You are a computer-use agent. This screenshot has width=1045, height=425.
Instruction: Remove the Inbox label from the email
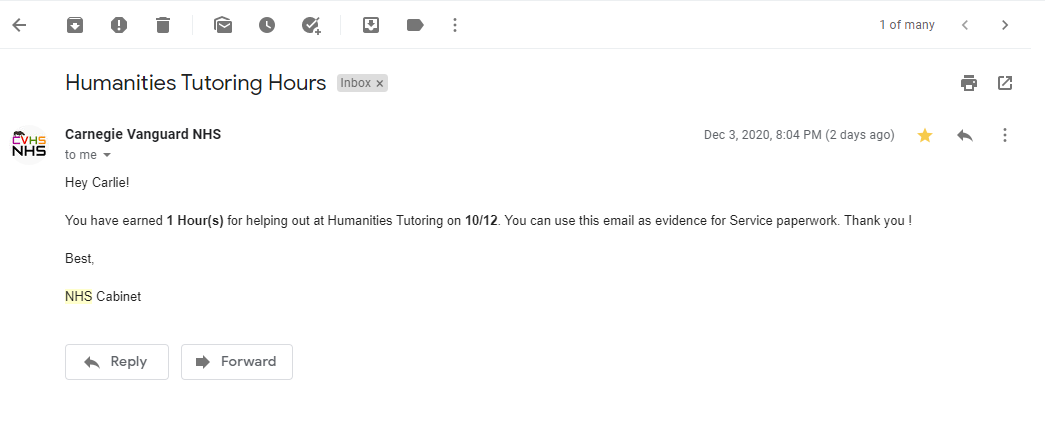click(x=380, y=83)
